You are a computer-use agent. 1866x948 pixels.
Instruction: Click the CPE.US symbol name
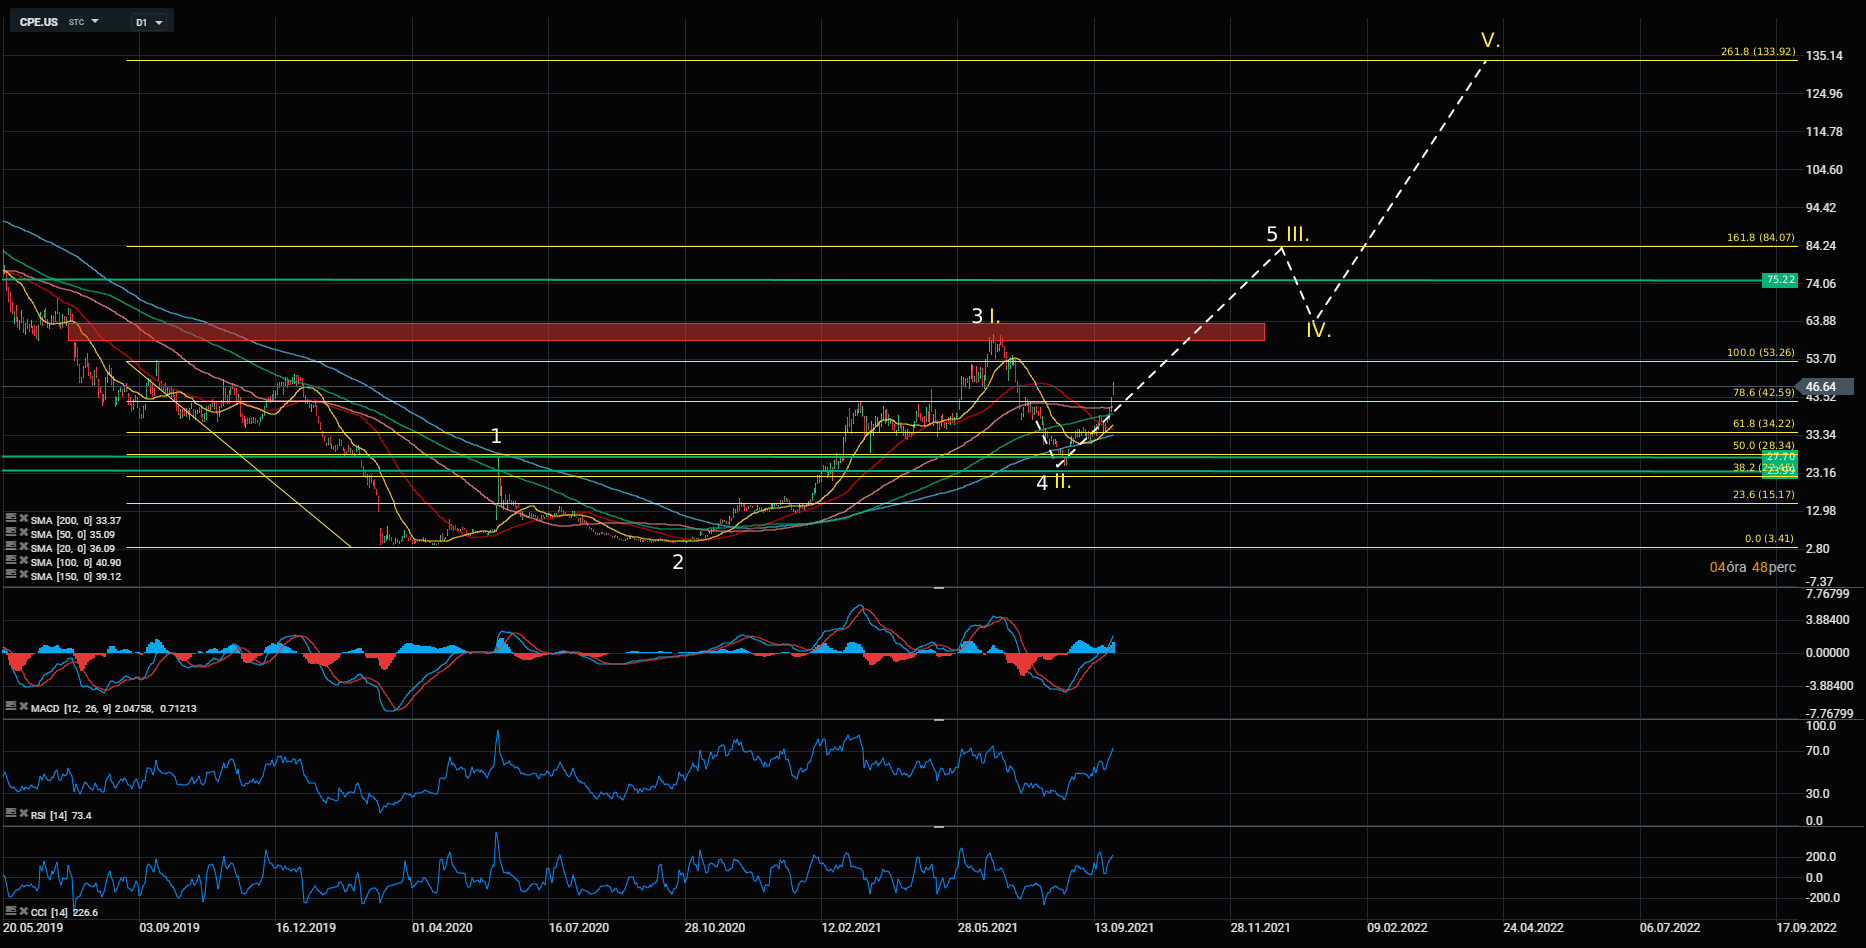[x=39, y=22]
